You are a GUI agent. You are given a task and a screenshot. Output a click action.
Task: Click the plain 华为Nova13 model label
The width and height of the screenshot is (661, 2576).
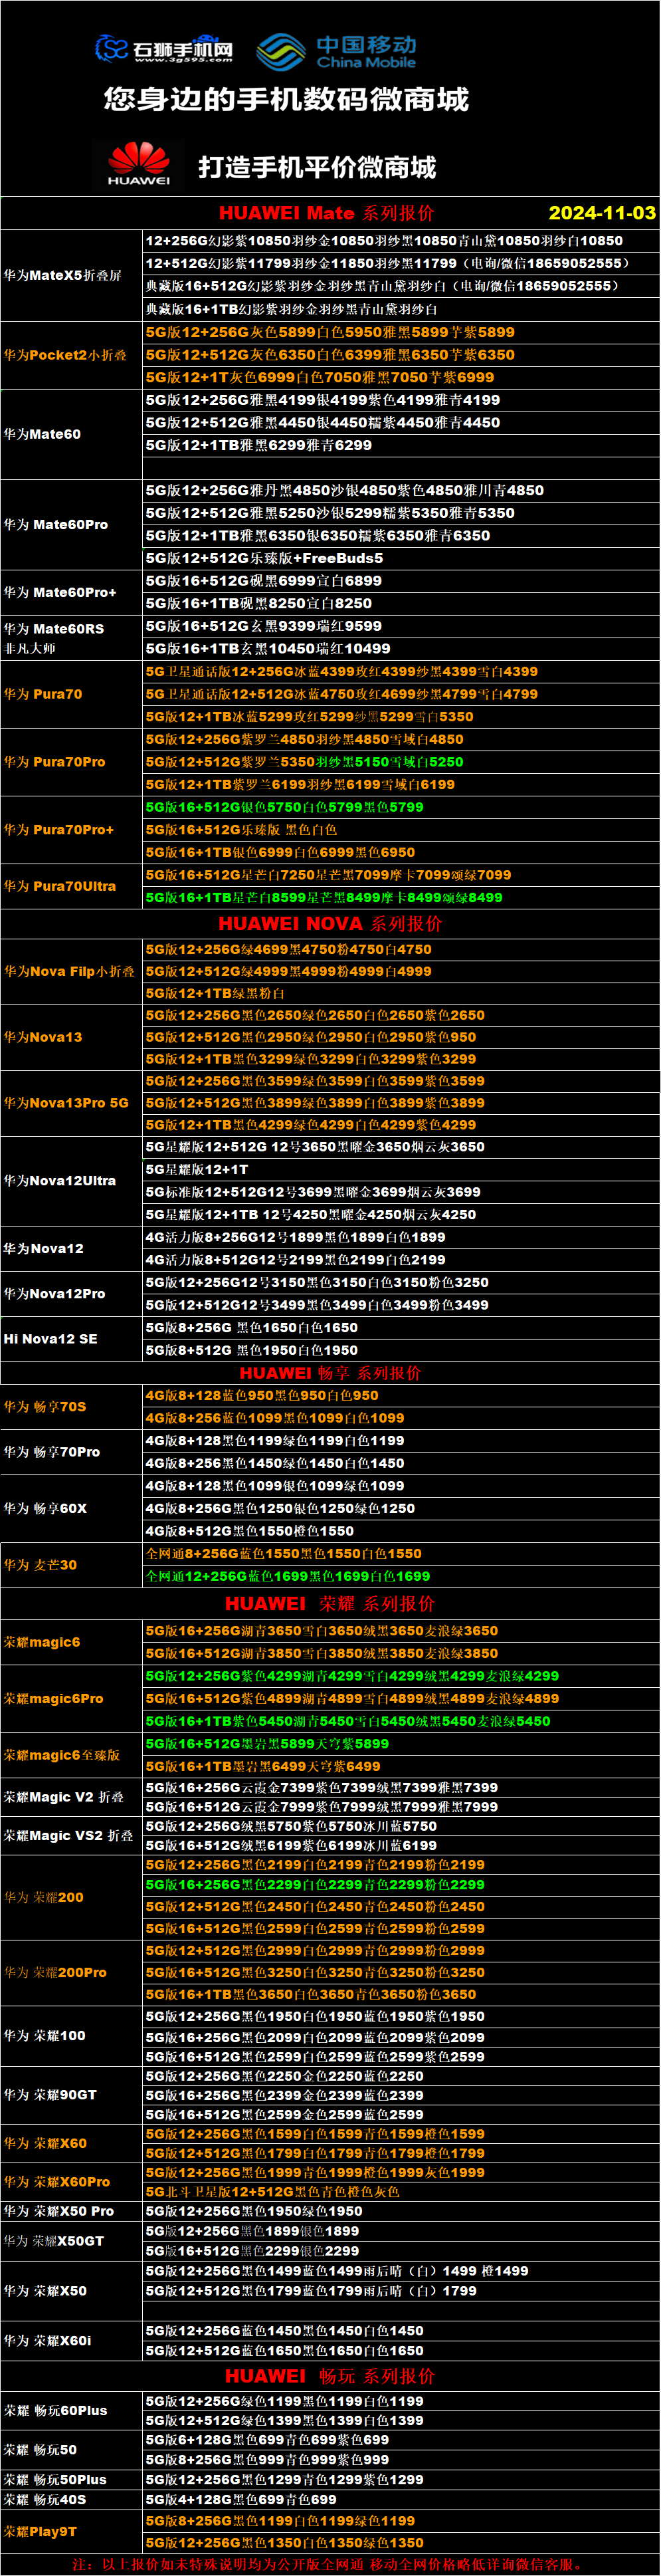pyautogui.click(x=43, y=1037)
